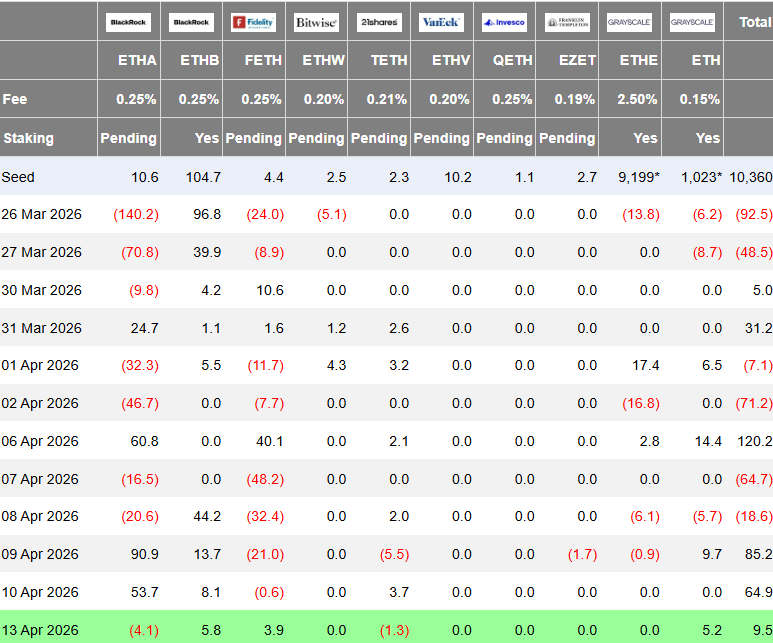Select the ETHB ticker header
Screen dimensions: 773x643
(200, 60)
